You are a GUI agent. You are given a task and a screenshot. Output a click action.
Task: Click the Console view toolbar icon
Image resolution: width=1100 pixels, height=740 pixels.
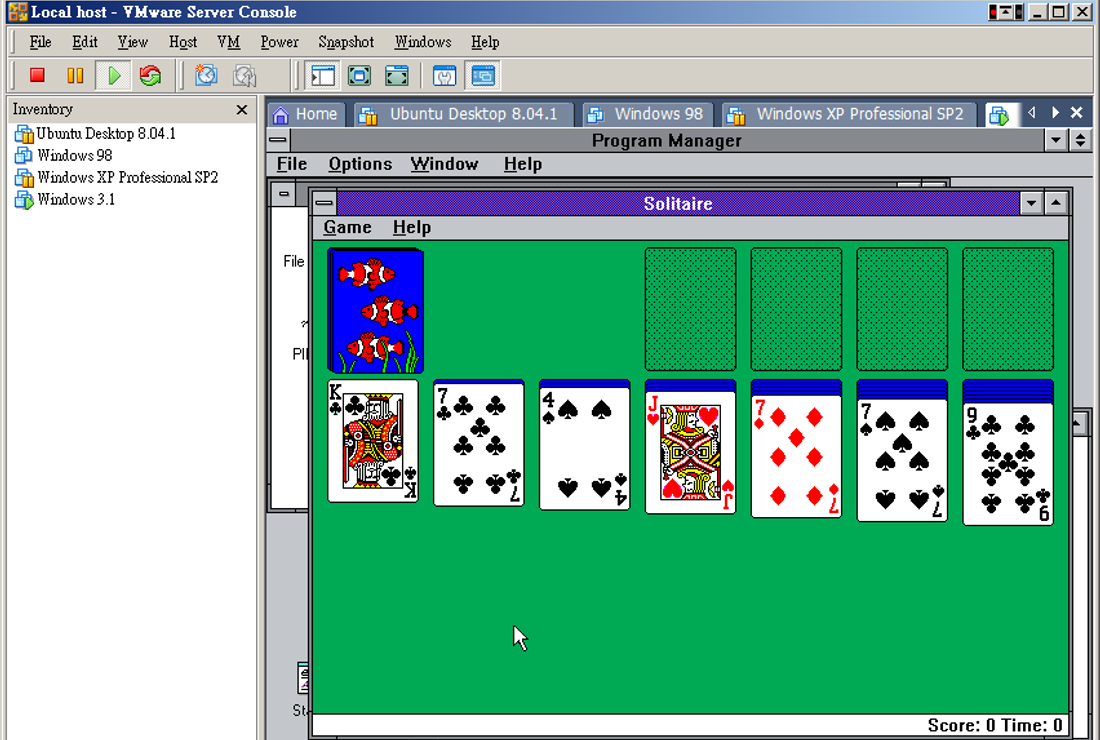483,75
